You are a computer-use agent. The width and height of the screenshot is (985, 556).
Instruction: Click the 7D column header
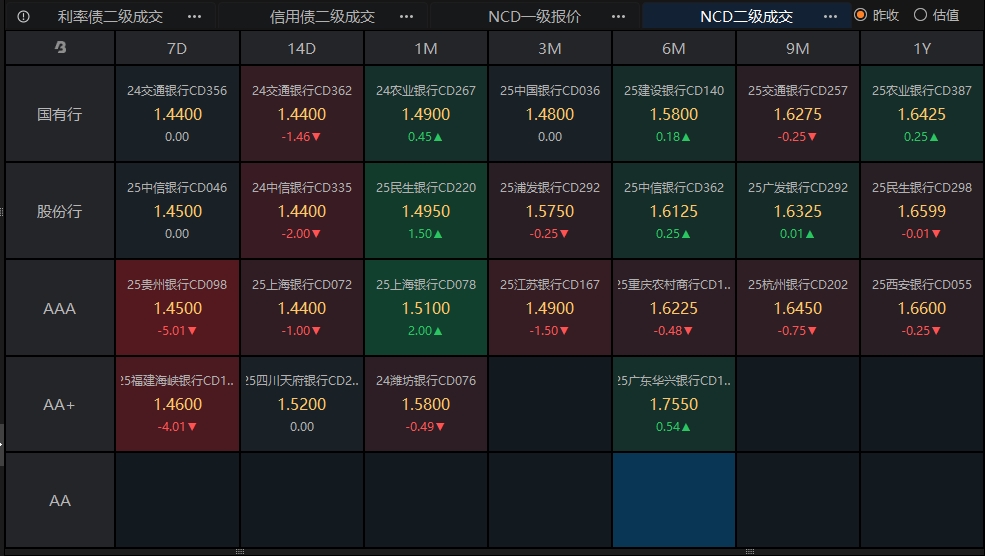(x=177, y=48)
